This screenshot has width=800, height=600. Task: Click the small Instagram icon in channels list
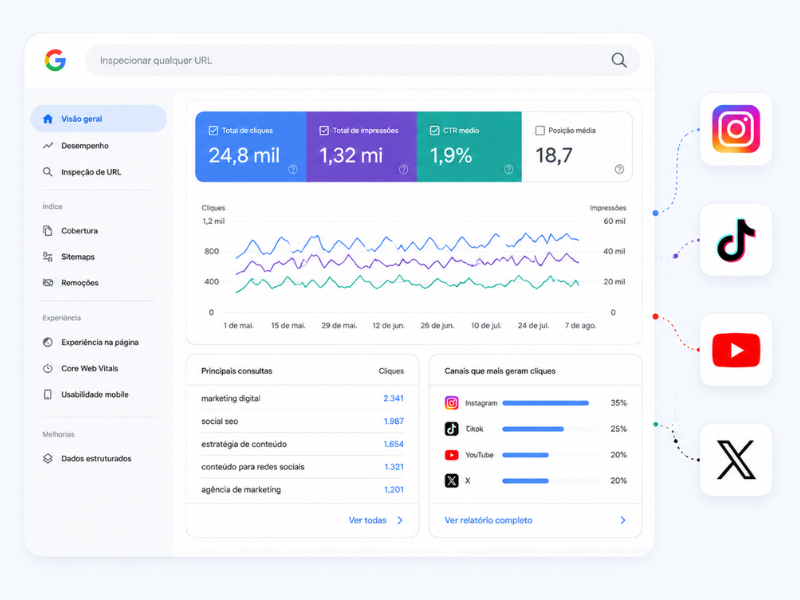452,403
